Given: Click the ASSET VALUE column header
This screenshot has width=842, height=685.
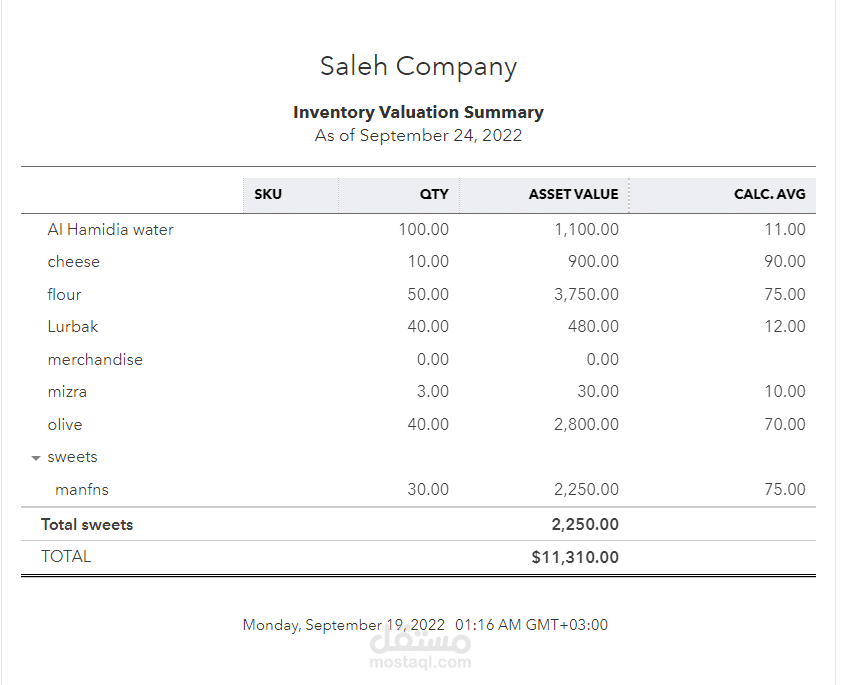Looking at the screenshot, I should pos(573,195).
